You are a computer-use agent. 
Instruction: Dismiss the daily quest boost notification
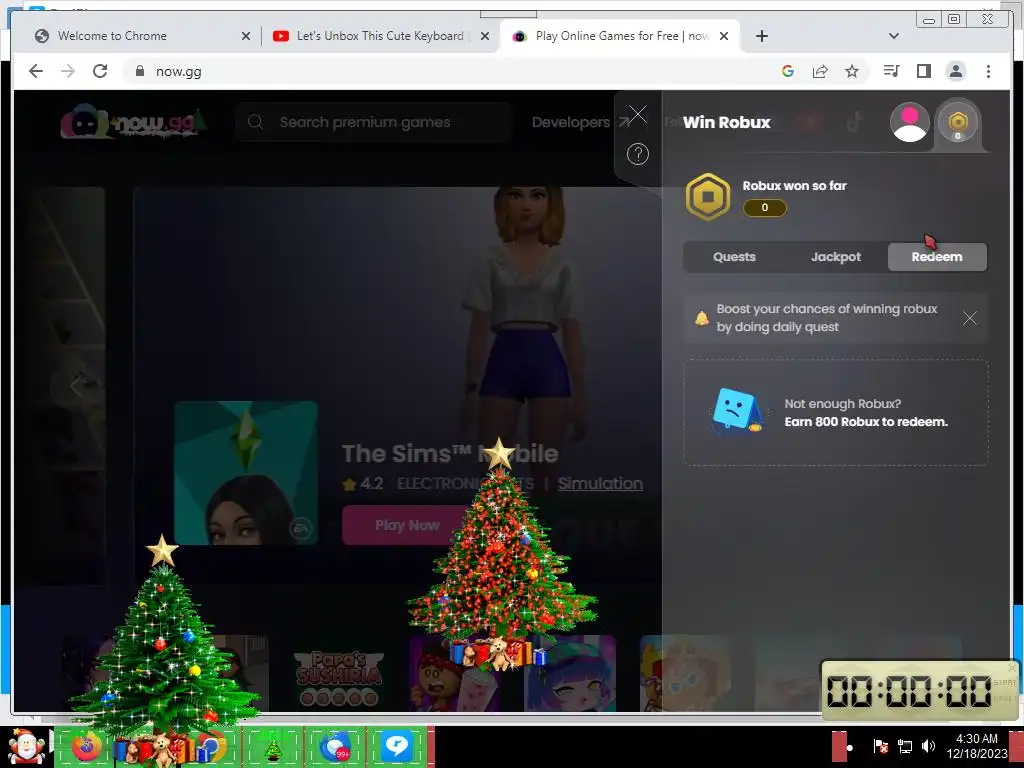click(x=970, y=318)
